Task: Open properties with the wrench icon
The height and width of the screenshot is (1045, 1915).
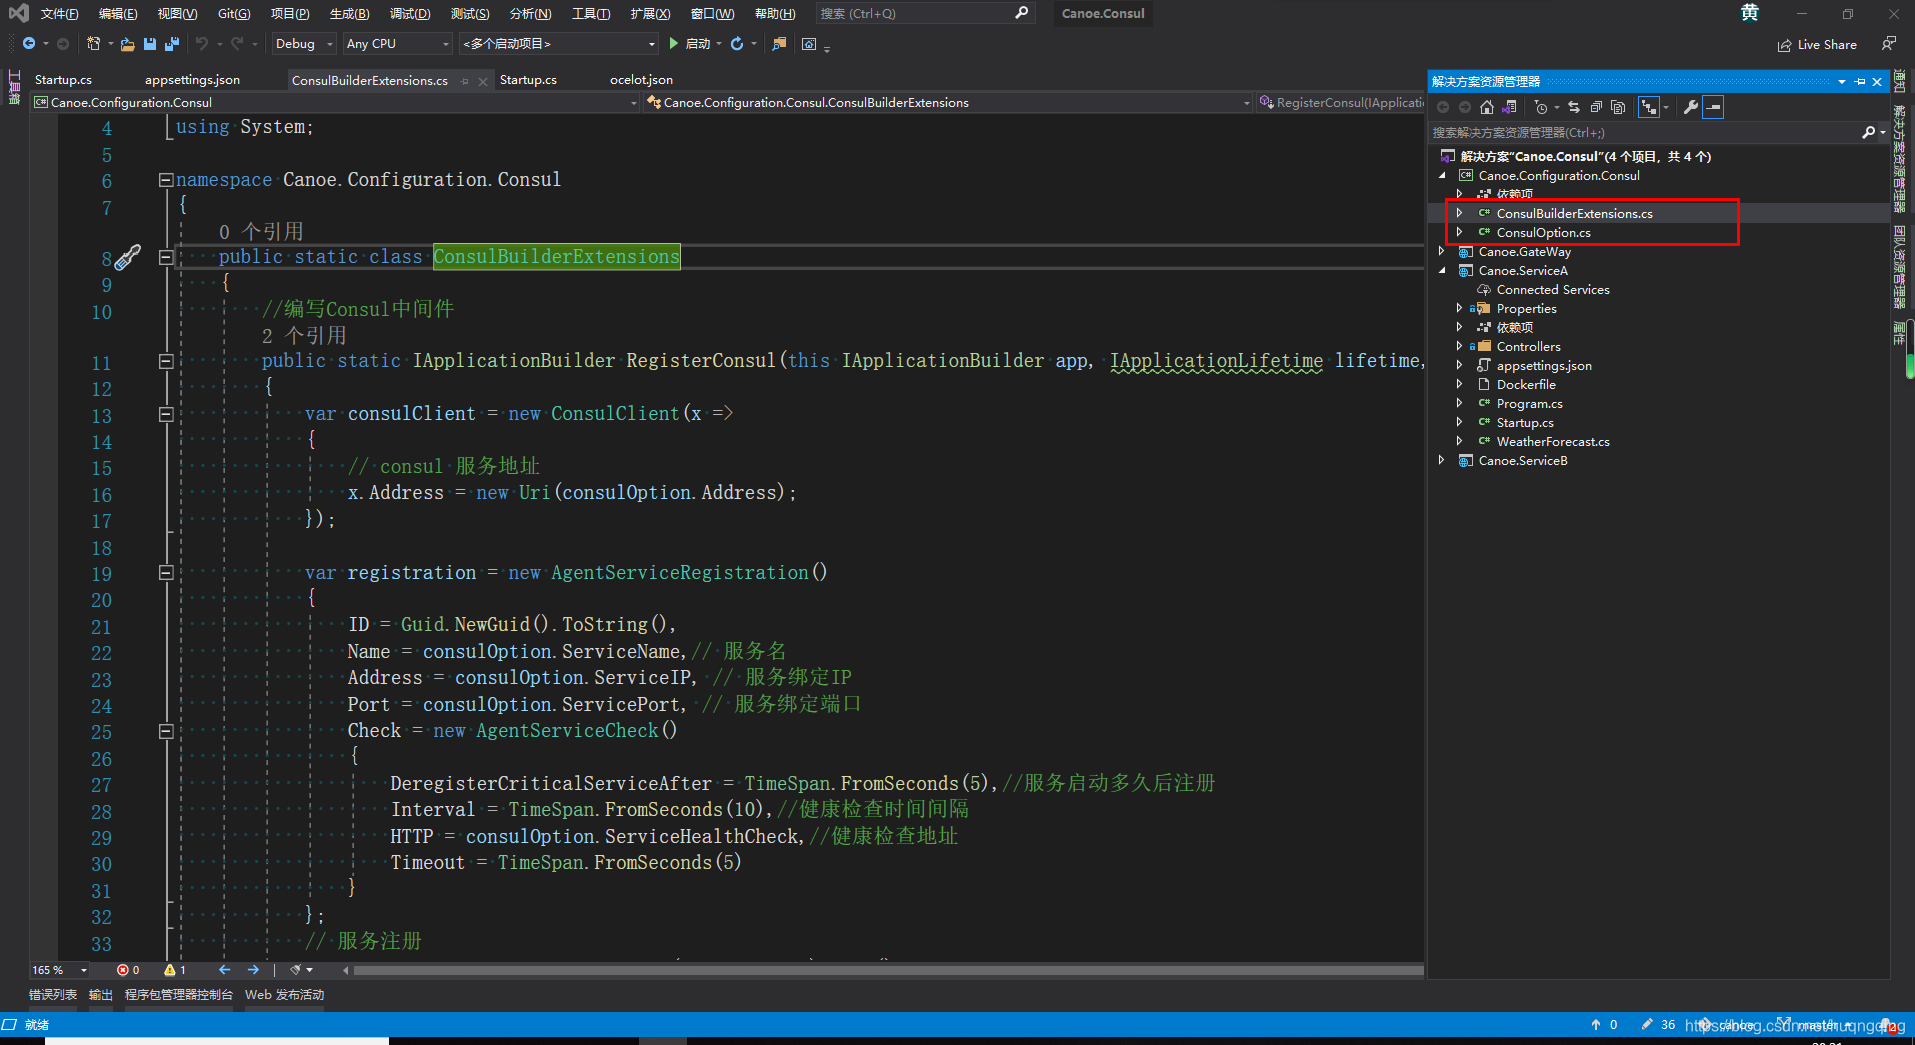Action: [1691, 107]
